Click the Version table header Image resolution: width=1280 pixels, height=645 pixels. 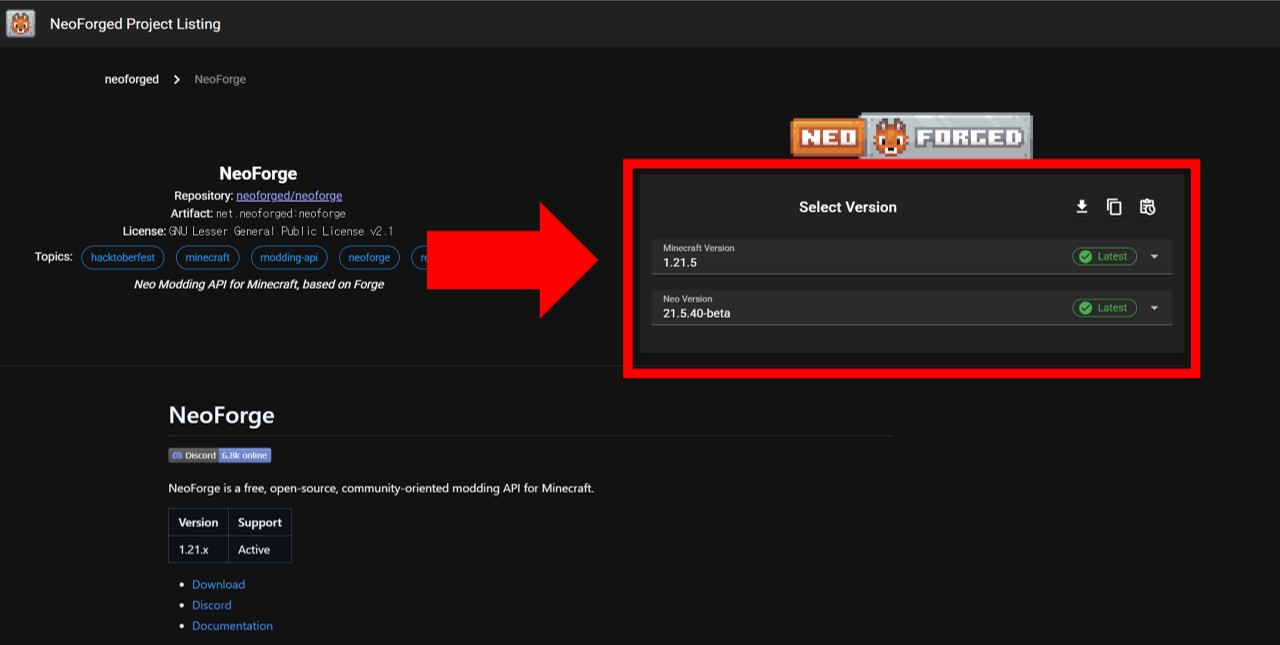click(198, 523)
